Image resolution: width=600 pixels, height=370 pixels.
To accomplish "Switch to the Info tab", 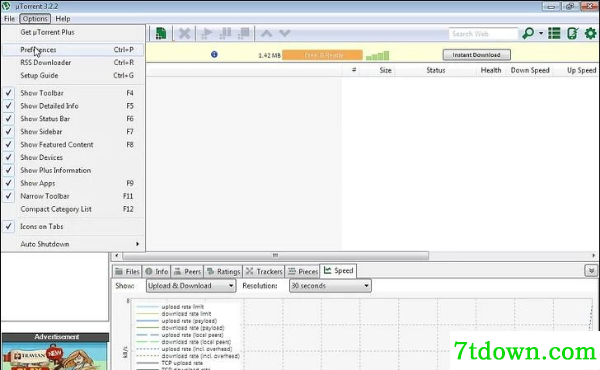I will point(157,271).
